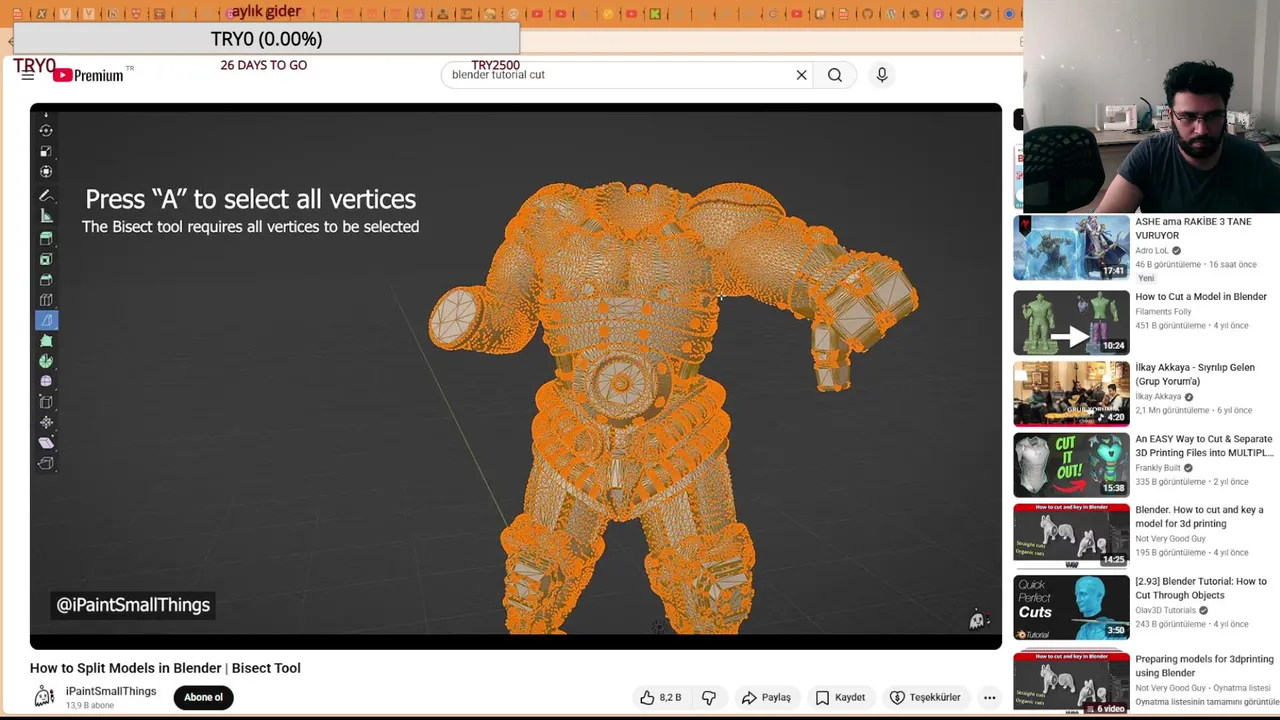The height and width of the screenshot is (720, 1280).
Task: Click the Shear tool in video
Action: pos(46,443)
